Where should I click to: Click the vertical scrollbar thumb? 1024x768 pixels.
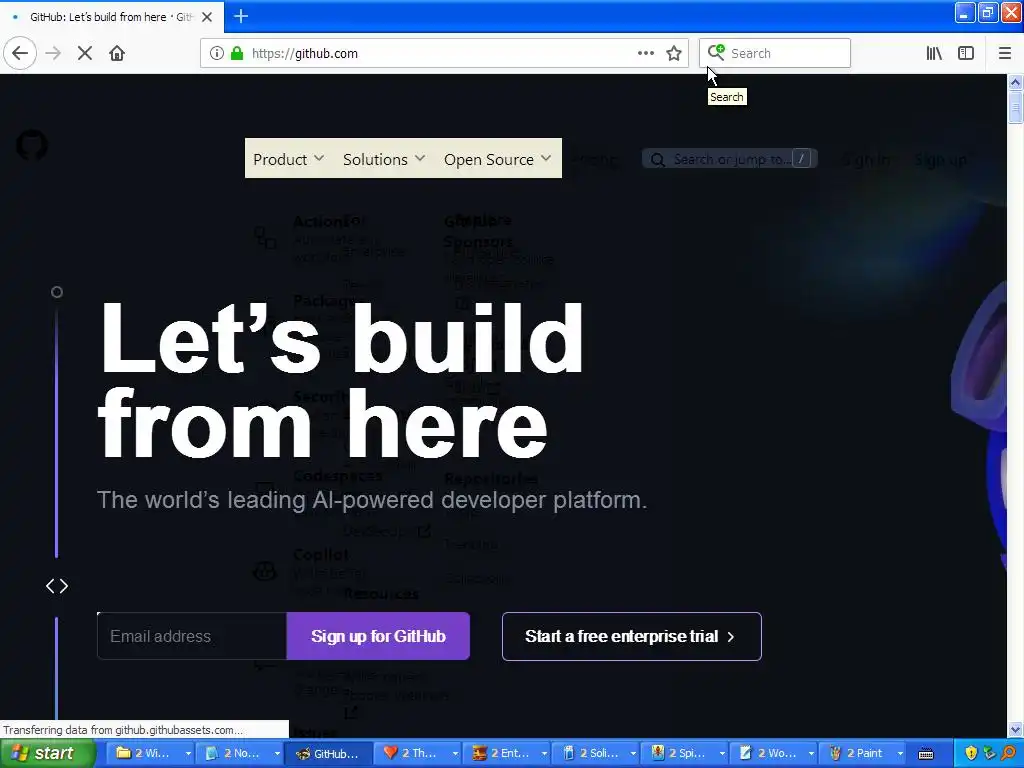(x=1015, y=106)
